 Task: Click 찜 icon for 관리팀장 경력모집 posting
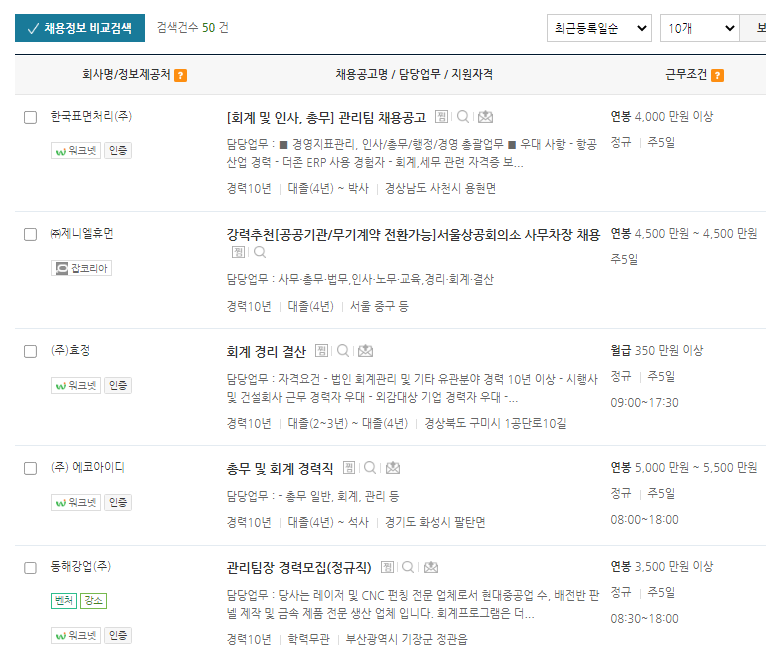(x=387, y=567)
